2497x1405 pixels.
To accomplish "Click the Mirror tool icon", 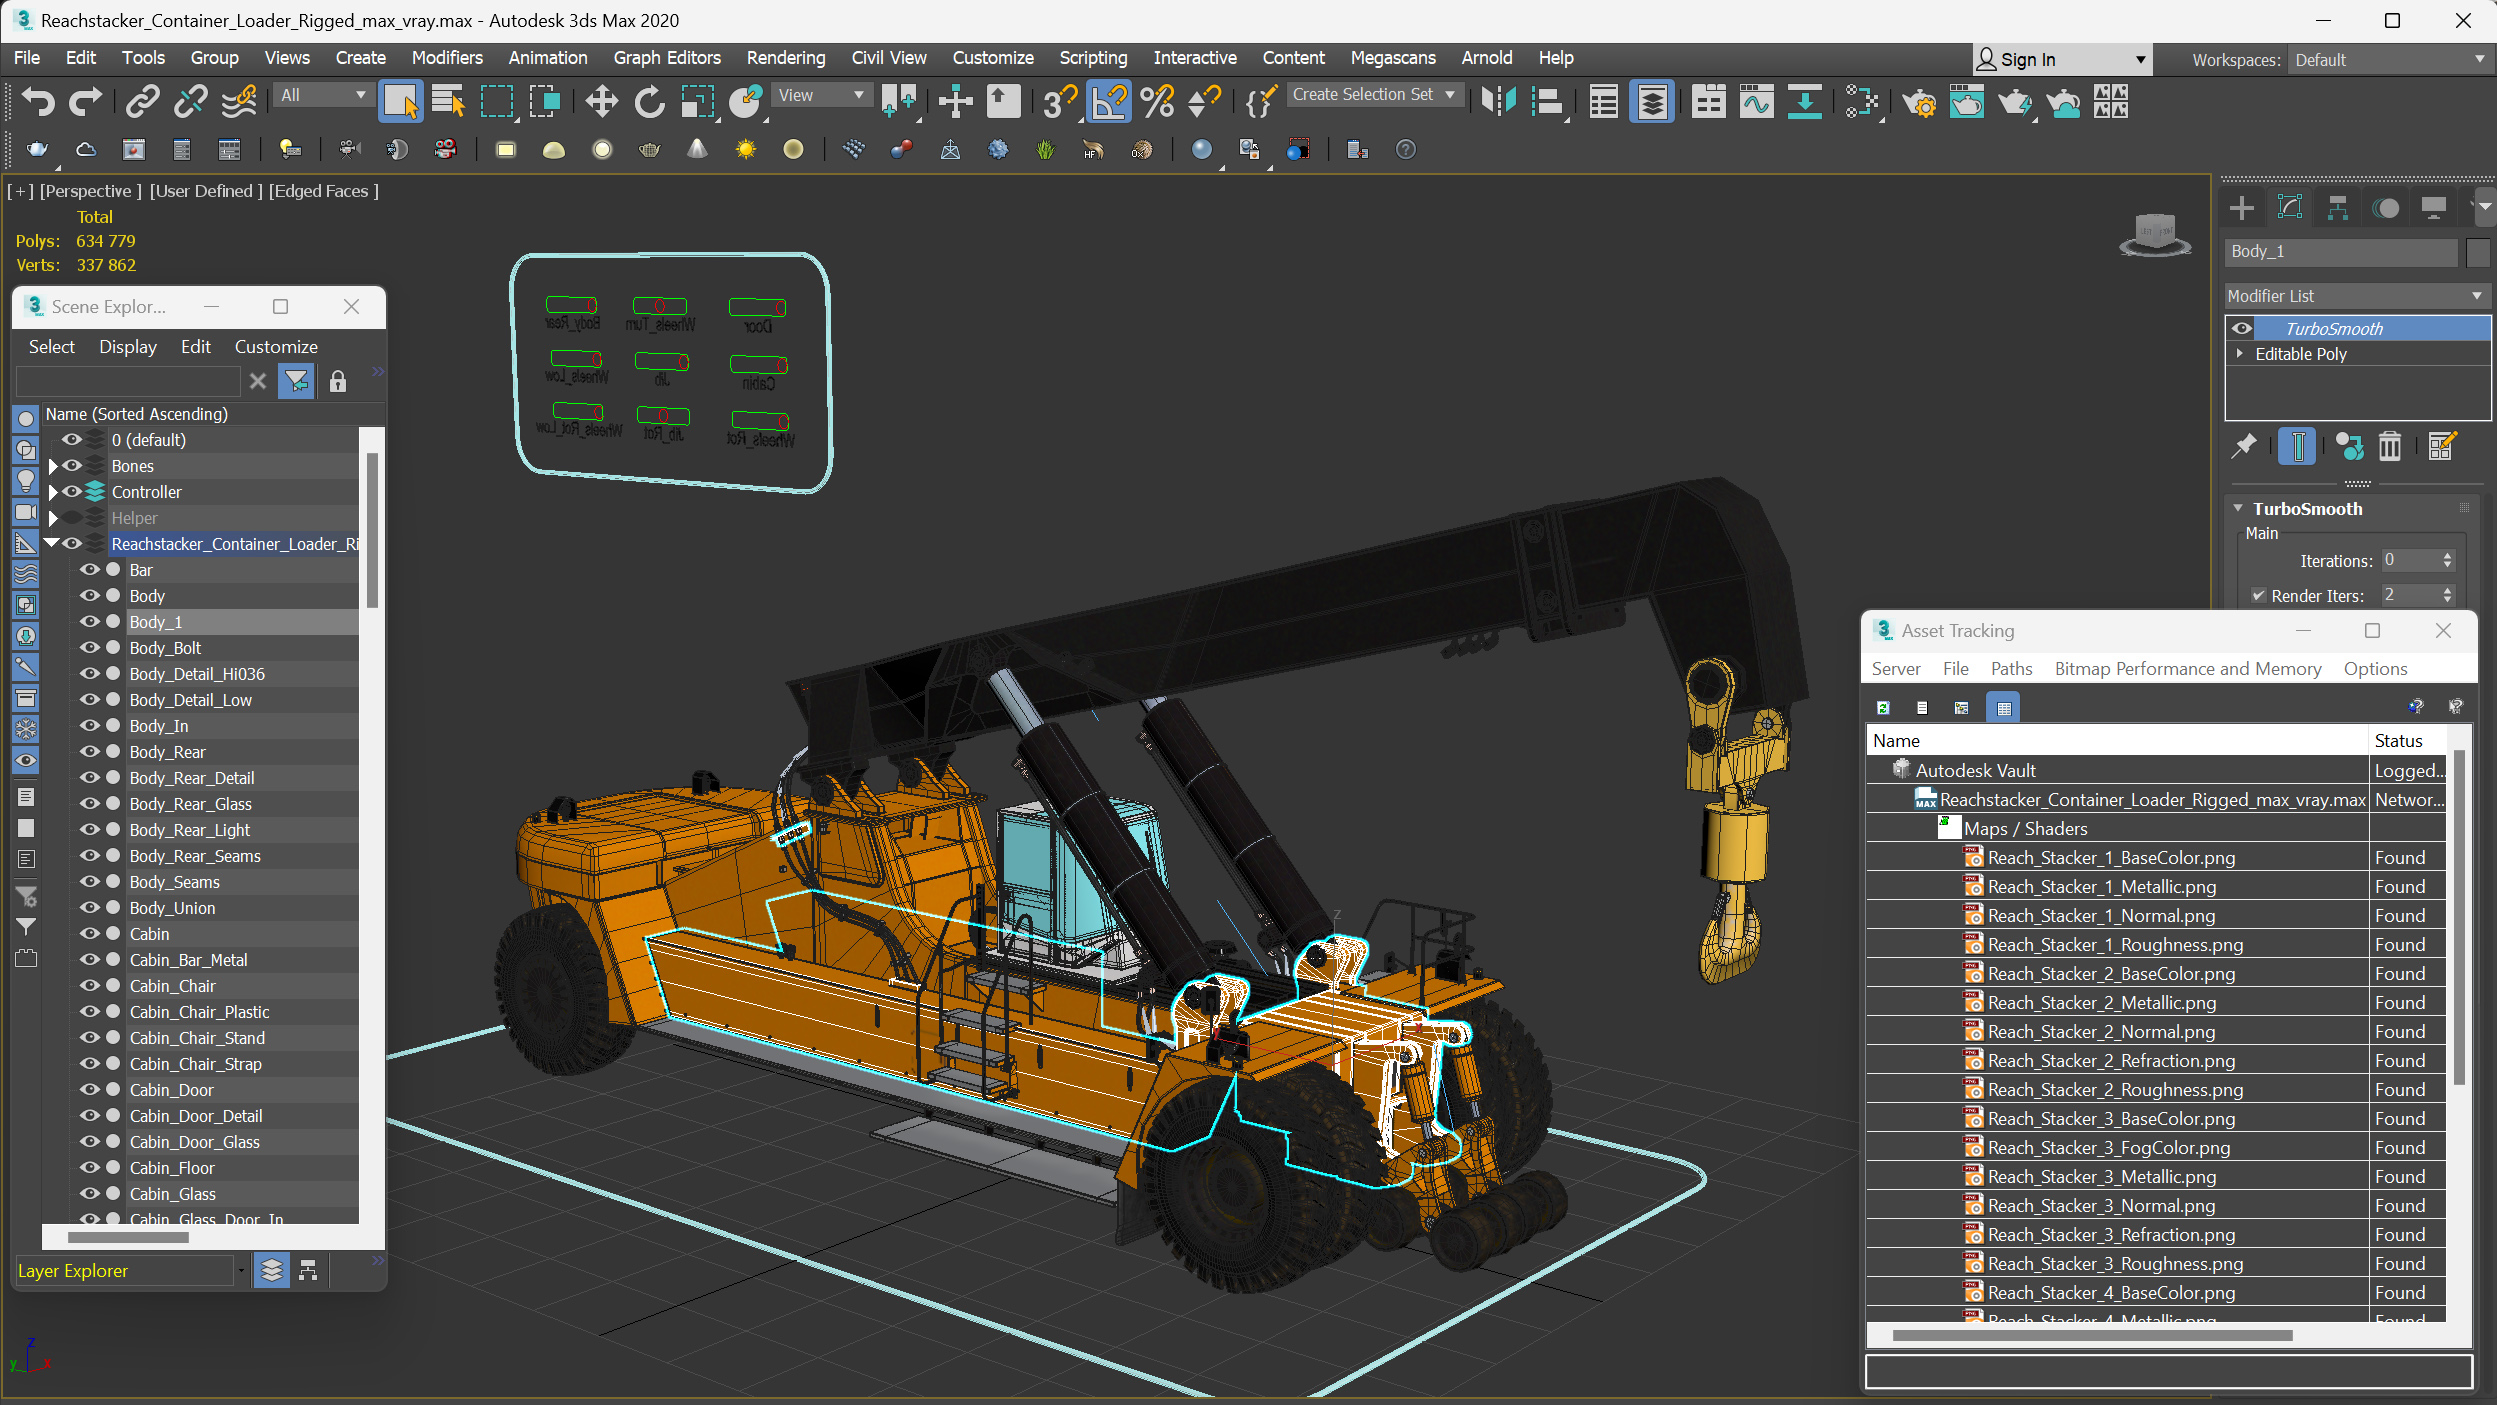I will tap(1498, 101).
